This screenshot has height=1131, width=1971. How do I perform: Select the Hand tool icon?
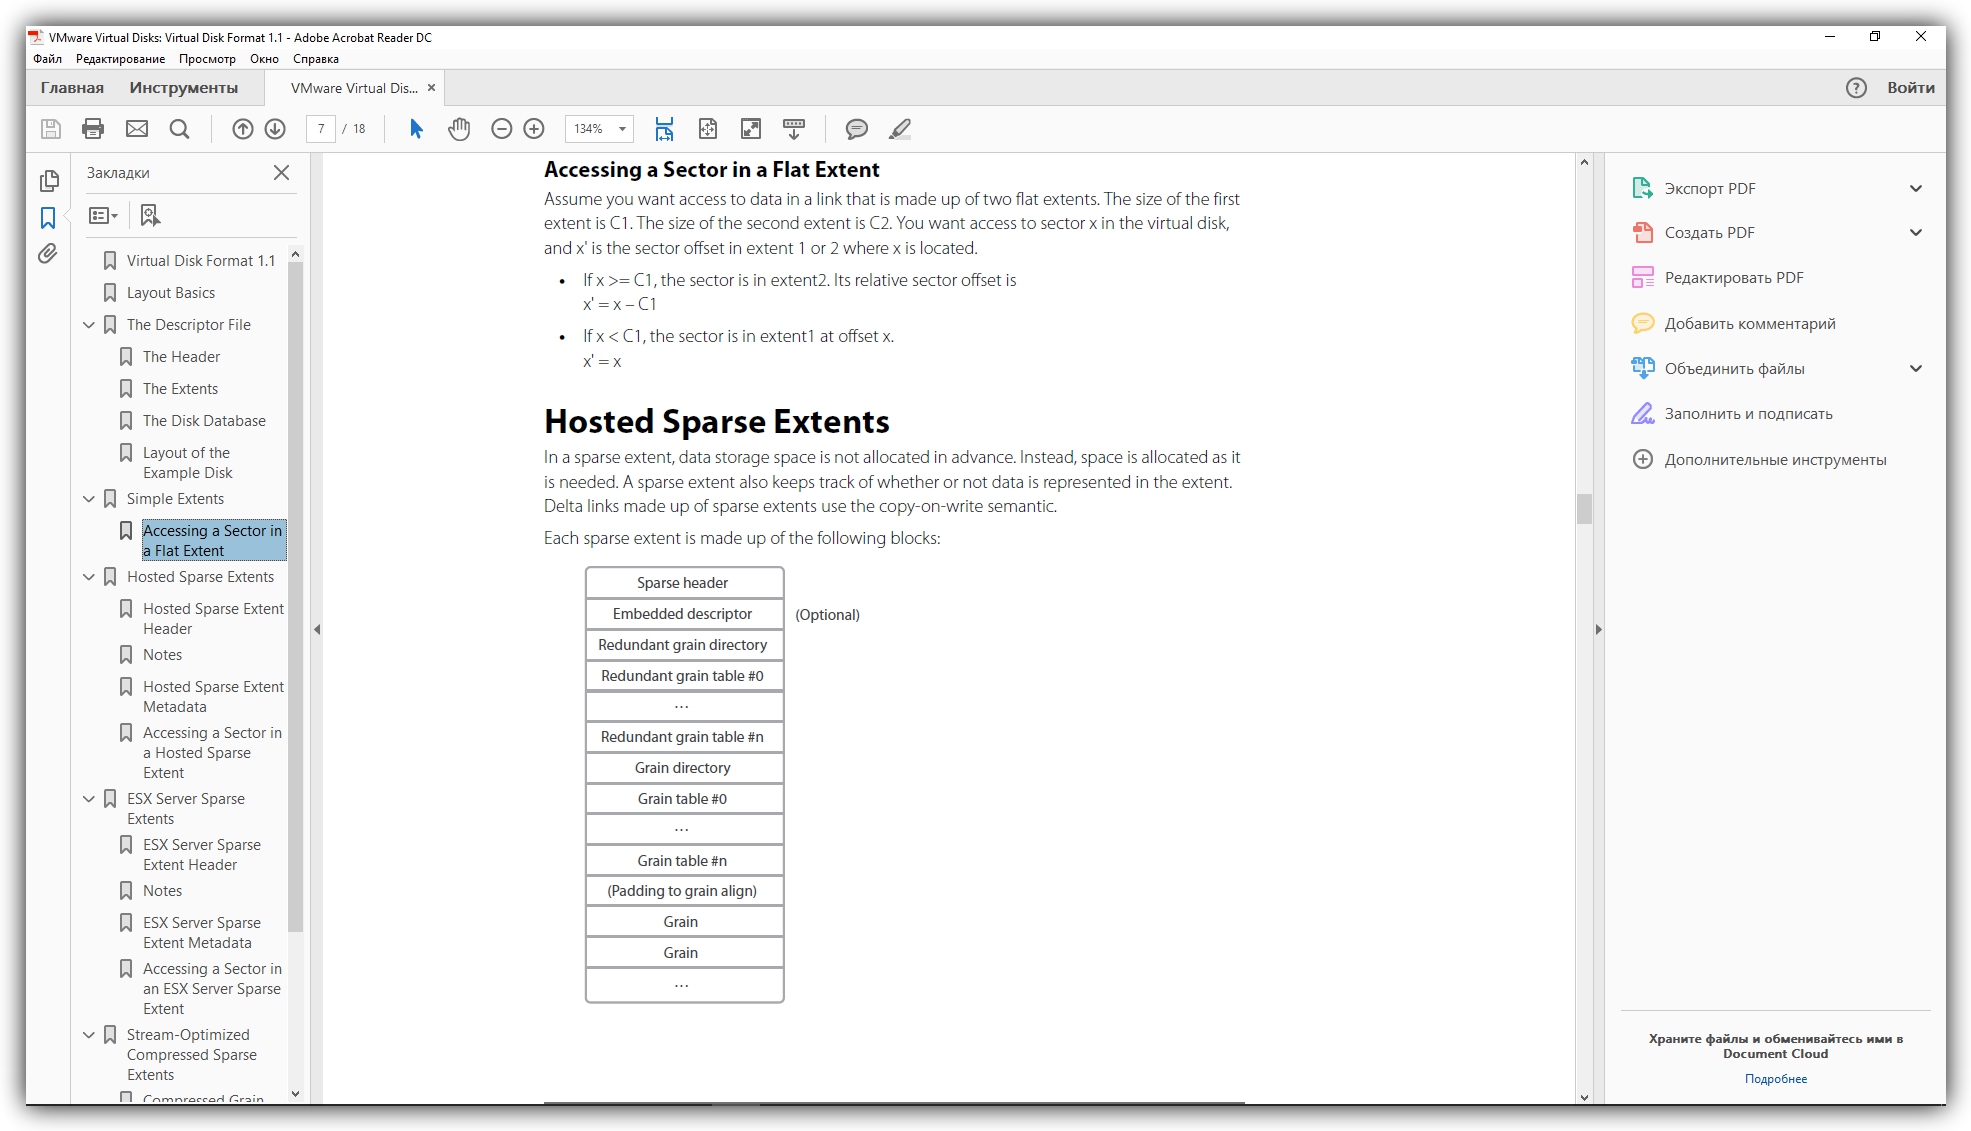(x=459, y=129)
